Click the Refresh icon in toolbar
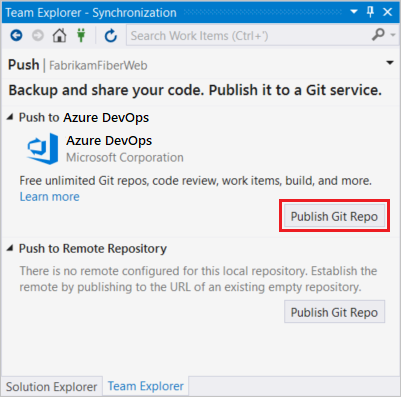Image resolution: width=401 pixels, height=397 pixels. [x=111, y=35]
